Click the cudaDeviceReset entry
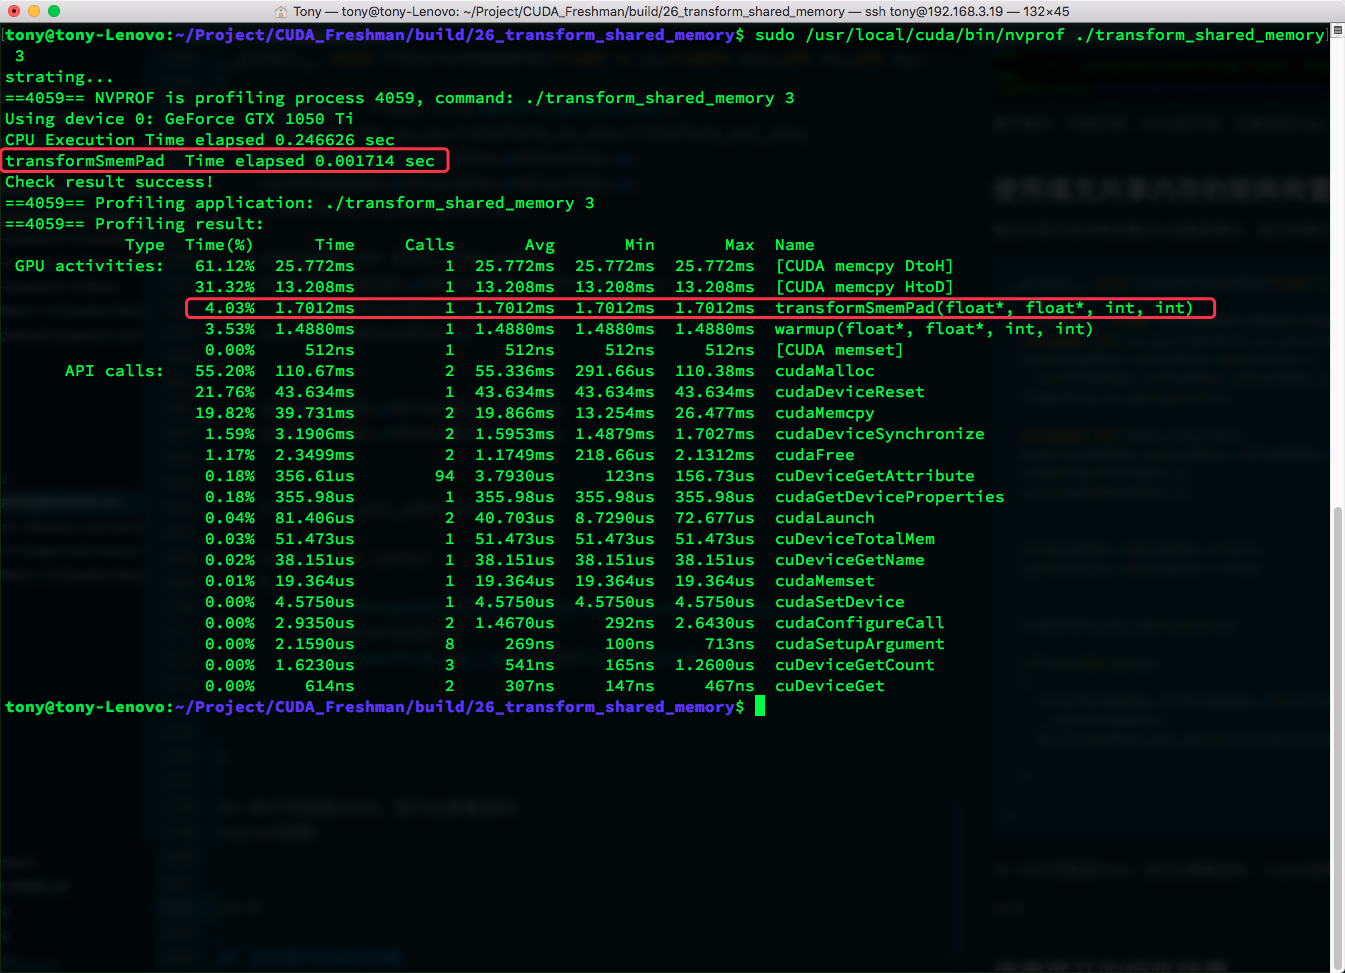The height and width of the screenshot is (973, 1345). tap(849, 392)
